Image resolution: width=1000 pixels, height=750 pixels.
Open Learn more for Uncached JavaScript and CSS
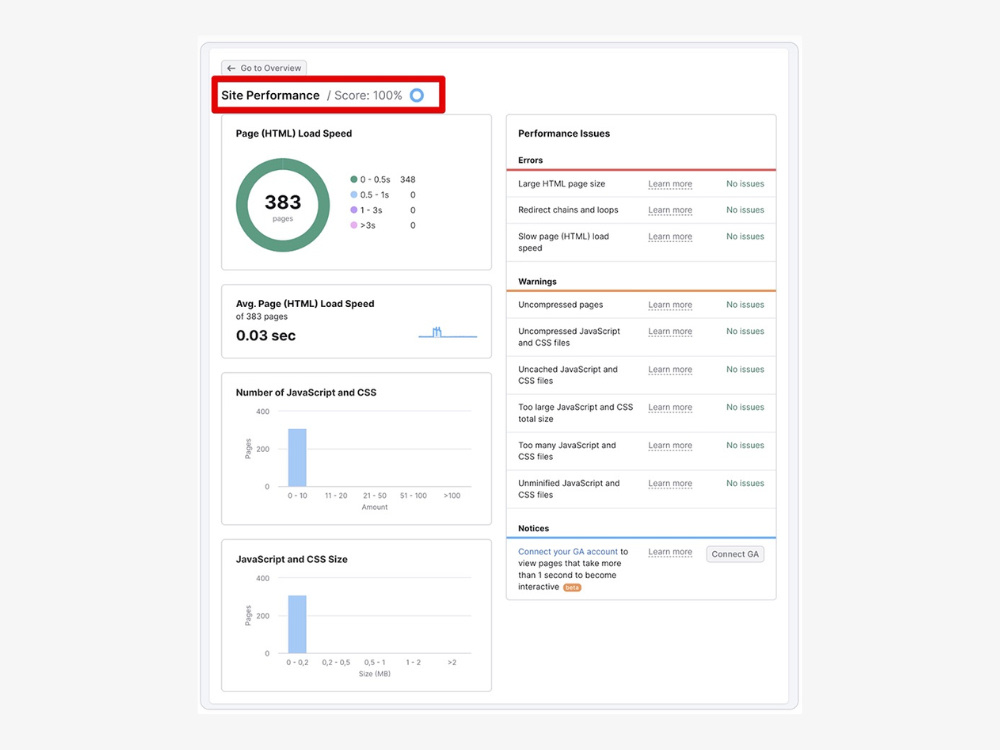point(670,369)
